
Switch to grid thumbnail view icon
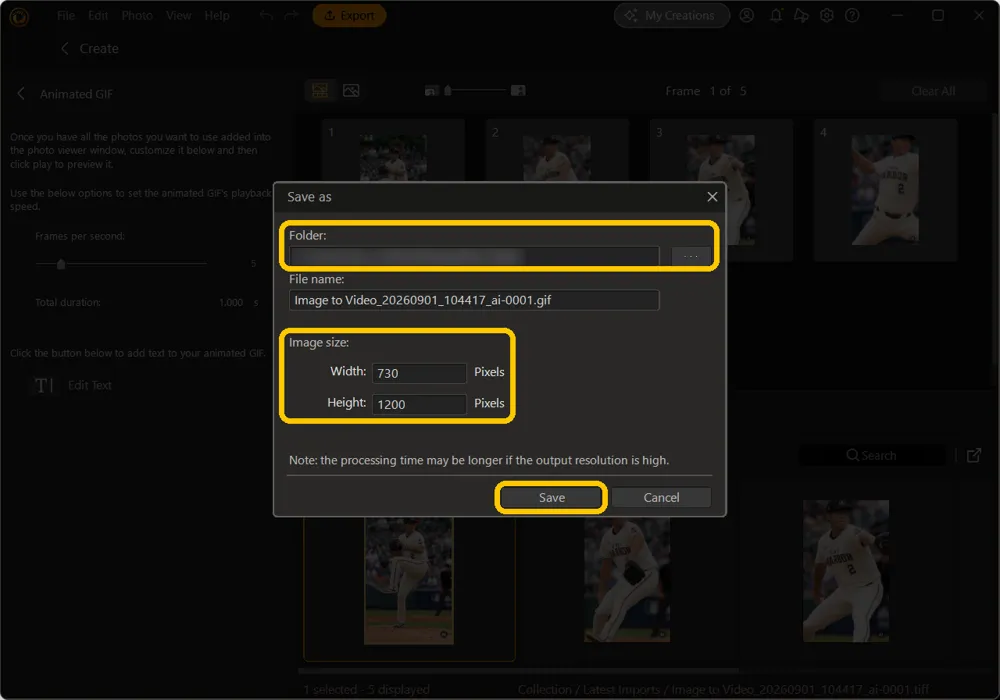coord(320,91)
